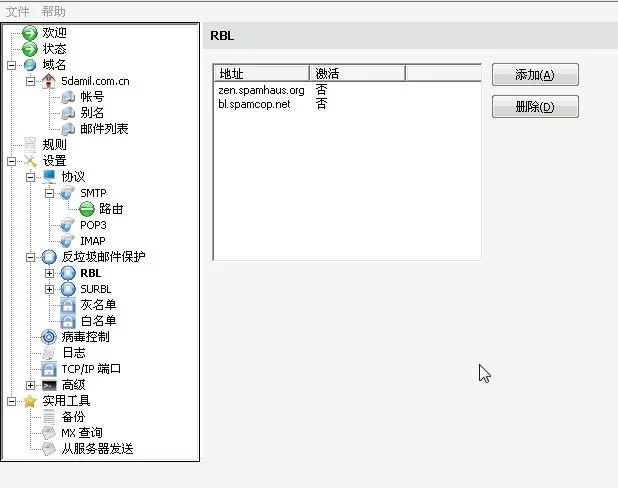Click the lock icon beside TCP/IP 端口
618x488 pixels.
(49, 369)
